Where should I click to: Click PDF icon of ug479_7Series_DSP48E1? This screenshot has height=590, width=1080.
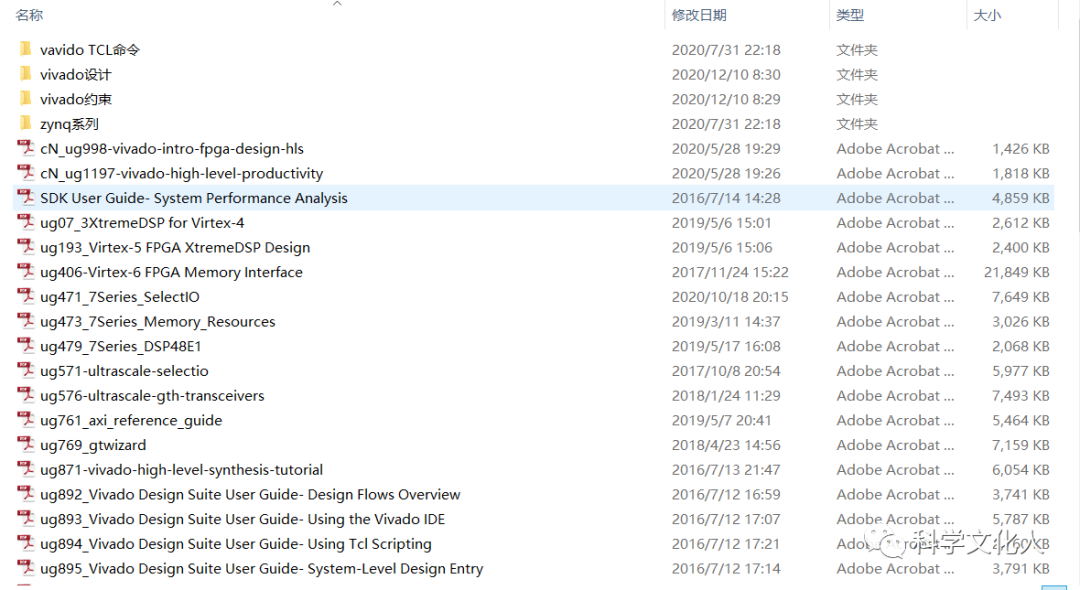click(25, 346)
